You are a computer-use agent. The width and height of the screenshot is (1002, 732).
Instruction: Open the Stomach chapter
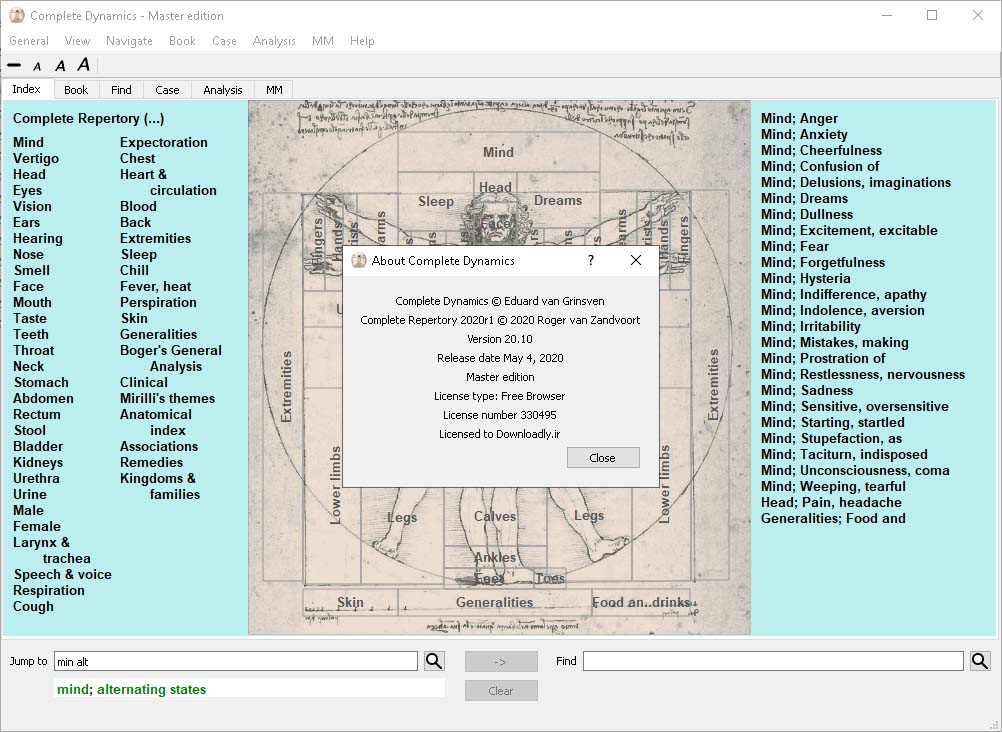(x=41, y=382)
